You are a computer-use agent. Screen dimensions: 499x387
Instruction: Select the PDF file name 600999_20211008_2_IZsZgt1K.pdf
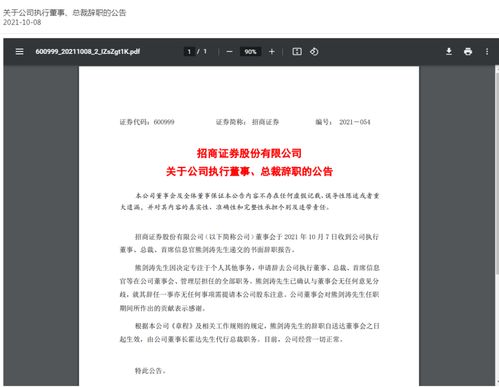pos(88,52)
